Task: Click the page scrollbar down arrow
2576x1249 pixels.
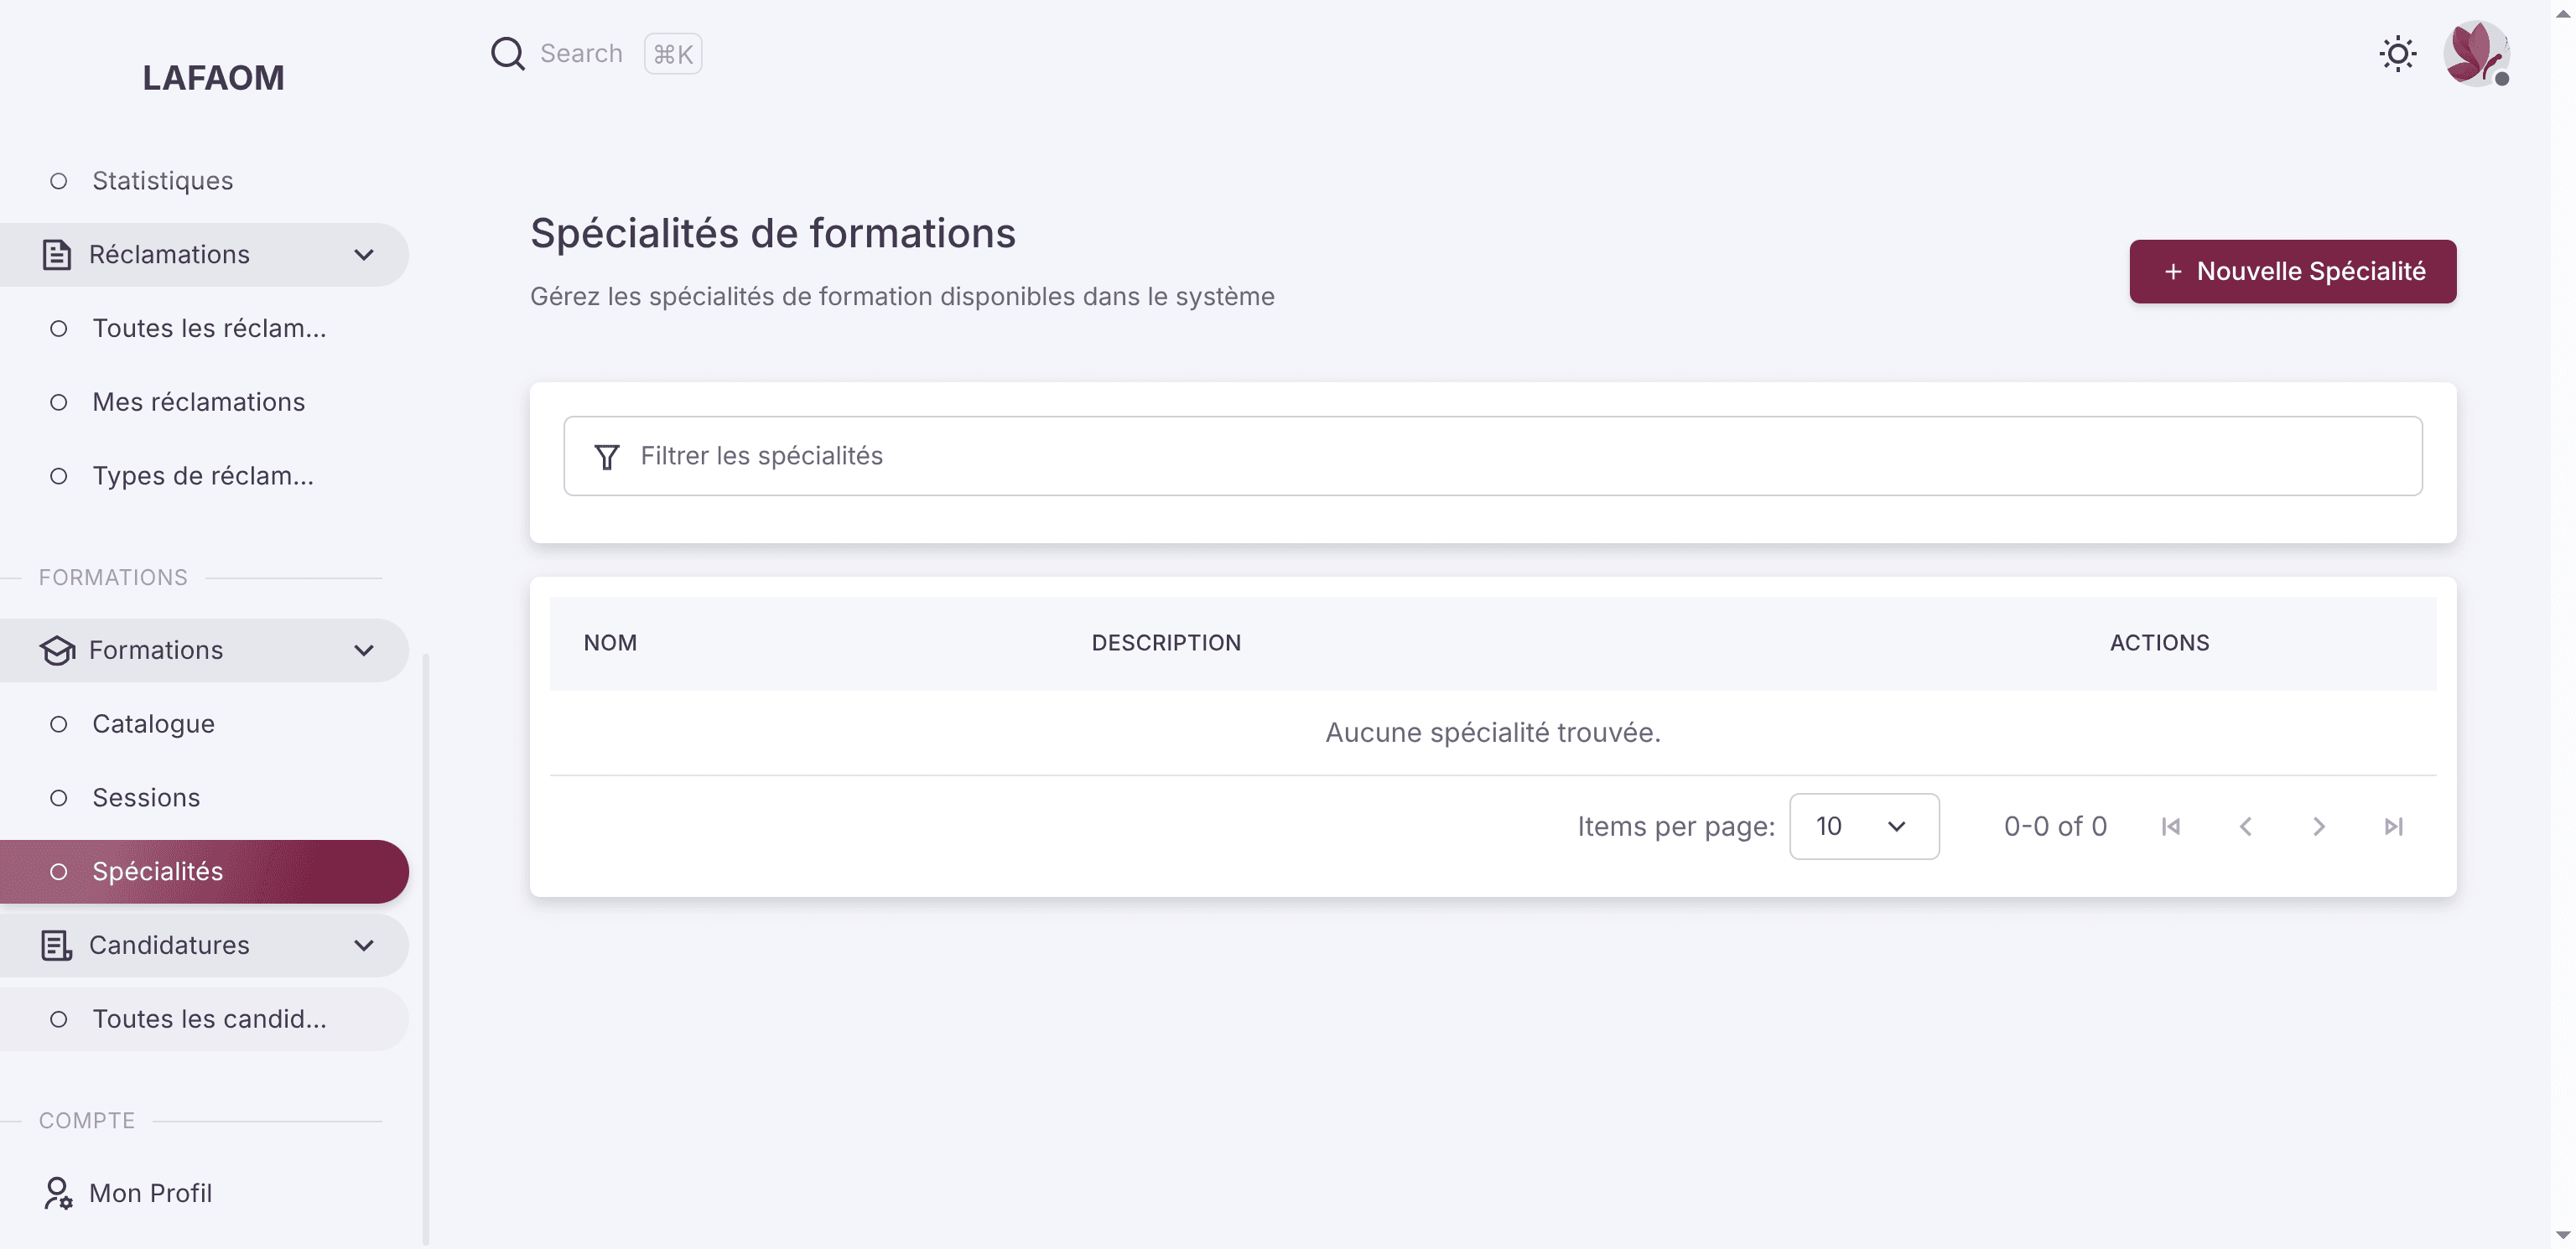Action: [x=2563, y=1237]
